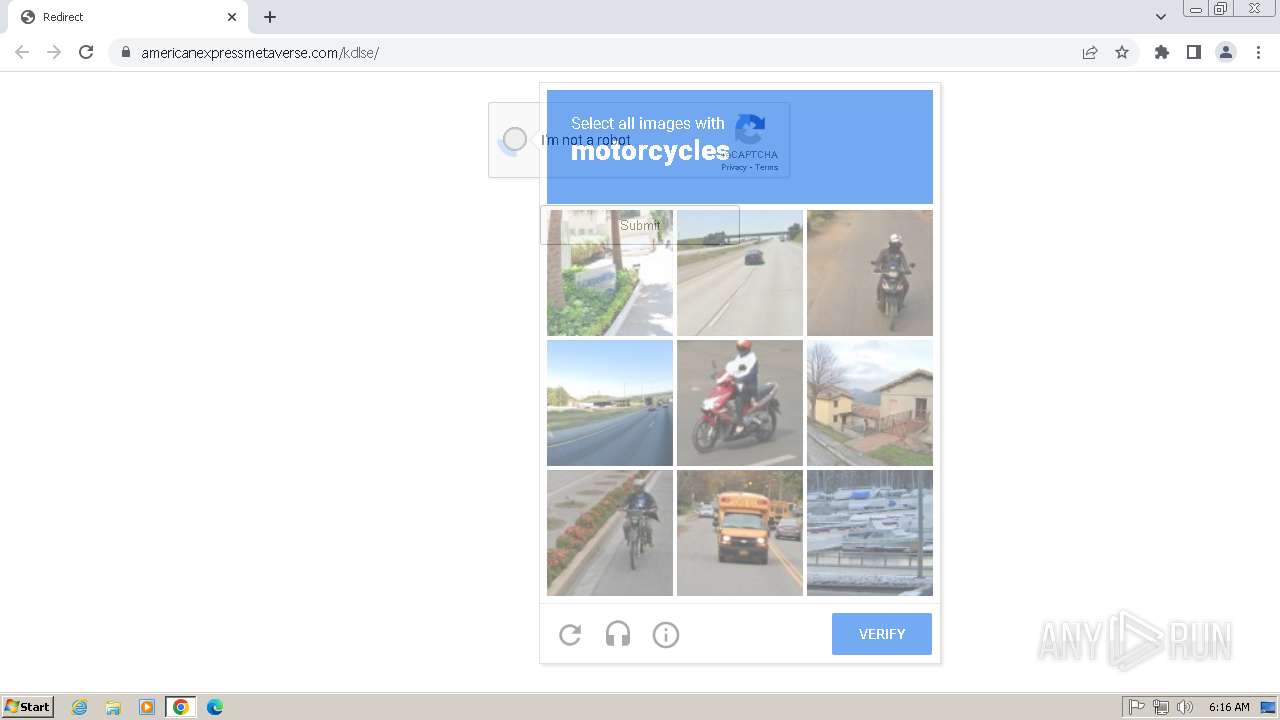Launch Internet Explorer from the taskbar
Image resolution: width=1280 pixels, height=720 pixels.
[x=79, y=707]
